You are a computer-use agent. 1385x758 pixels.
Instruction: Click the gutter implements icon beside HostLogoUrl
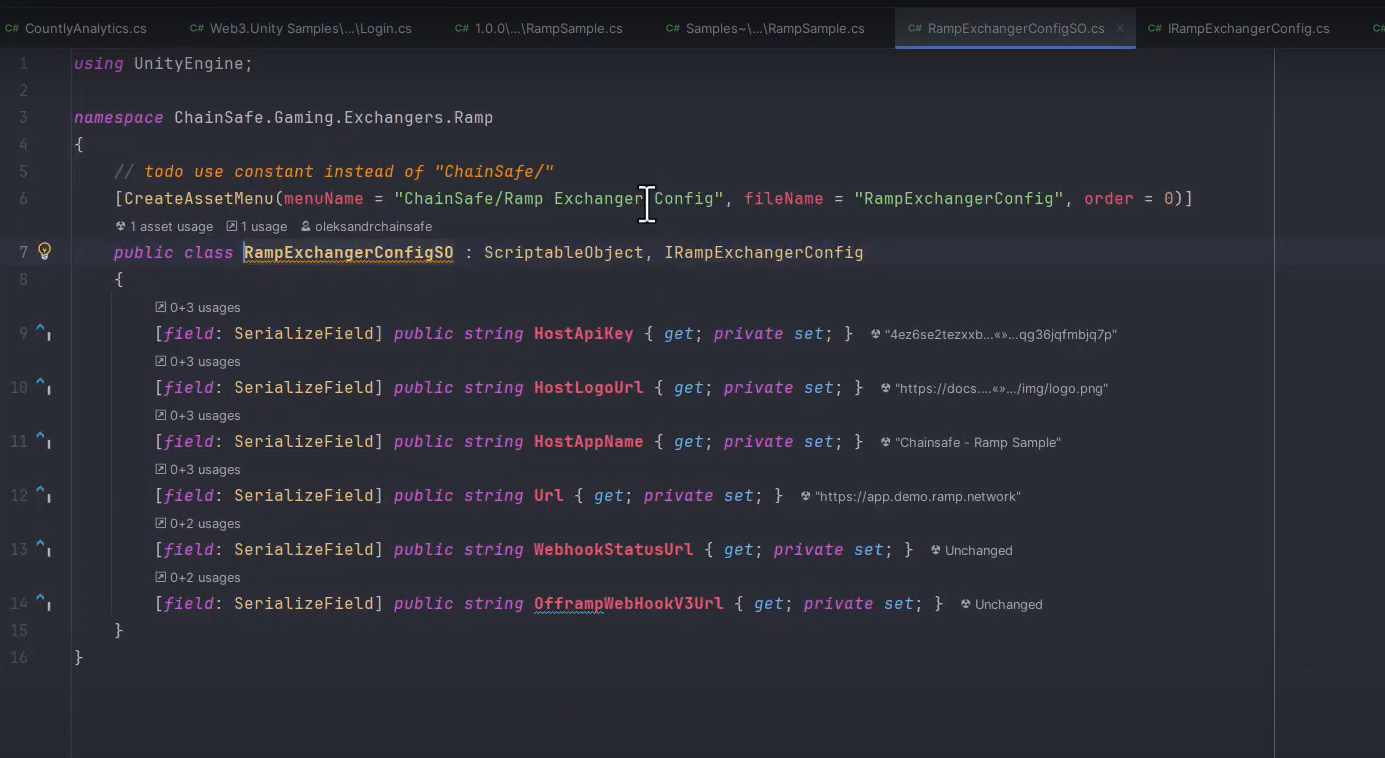(x=43, y=386)
